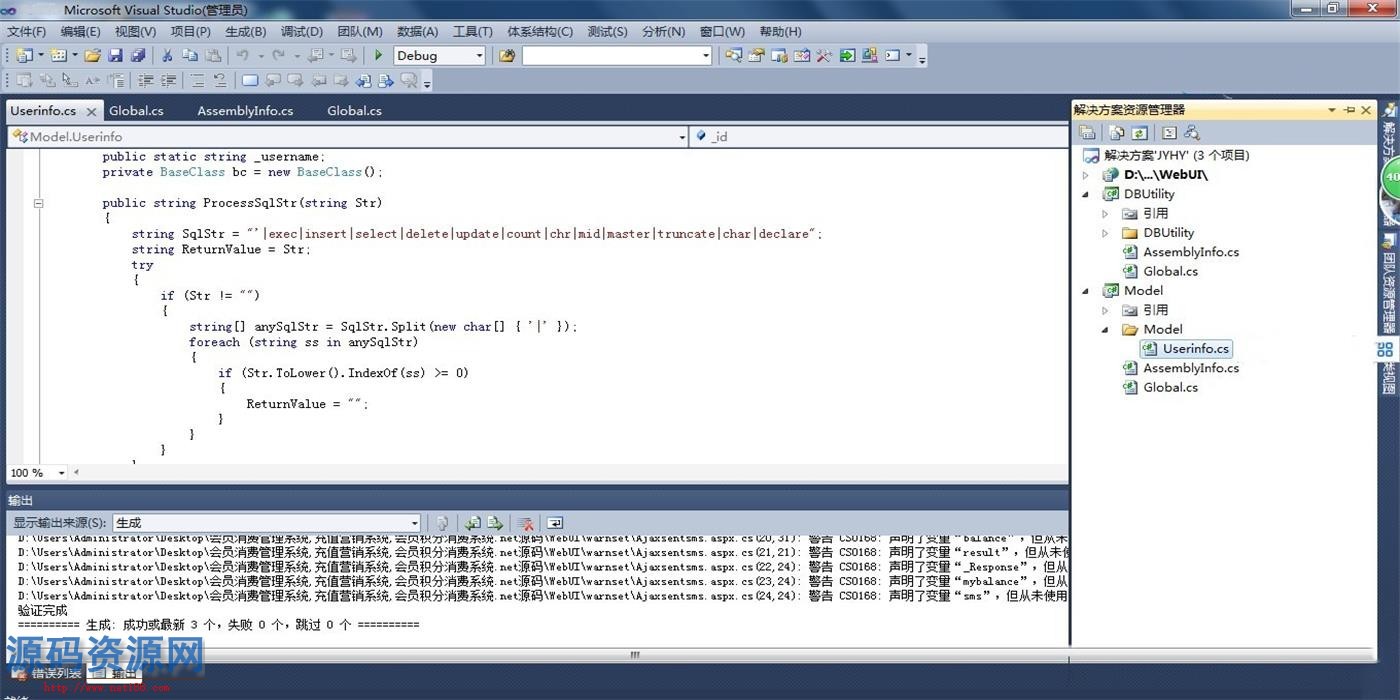
Task: Open the Model.Userinfo class dropdown
Action: coord(682,136)
